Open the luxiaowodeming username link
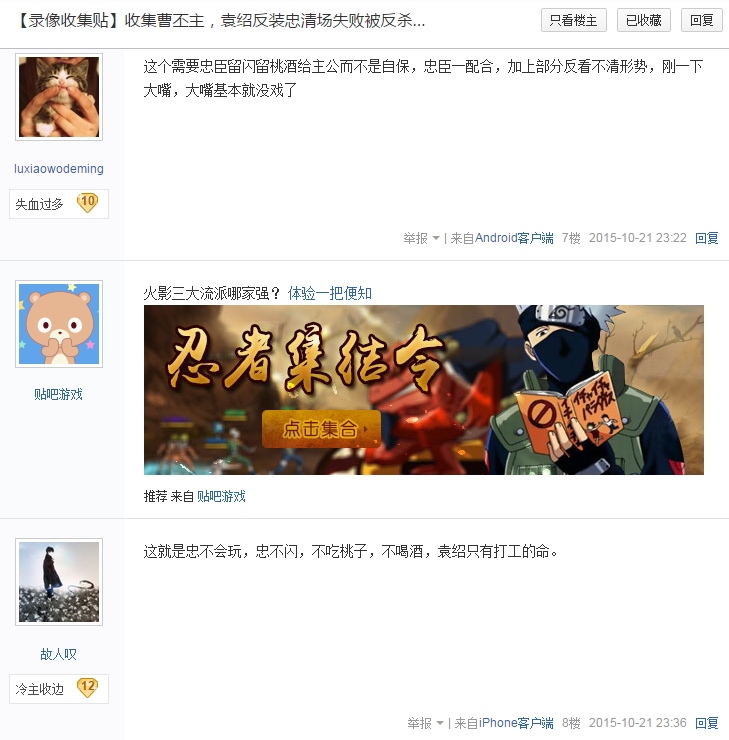This screenshot has width=729, height=740. [x=59, y=169]
